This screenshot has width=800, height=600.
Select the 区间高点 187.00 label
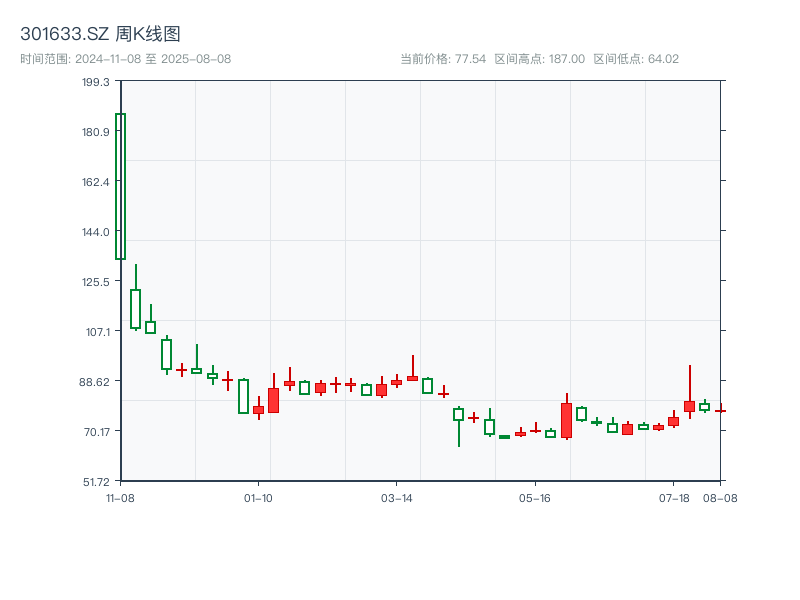540,59
